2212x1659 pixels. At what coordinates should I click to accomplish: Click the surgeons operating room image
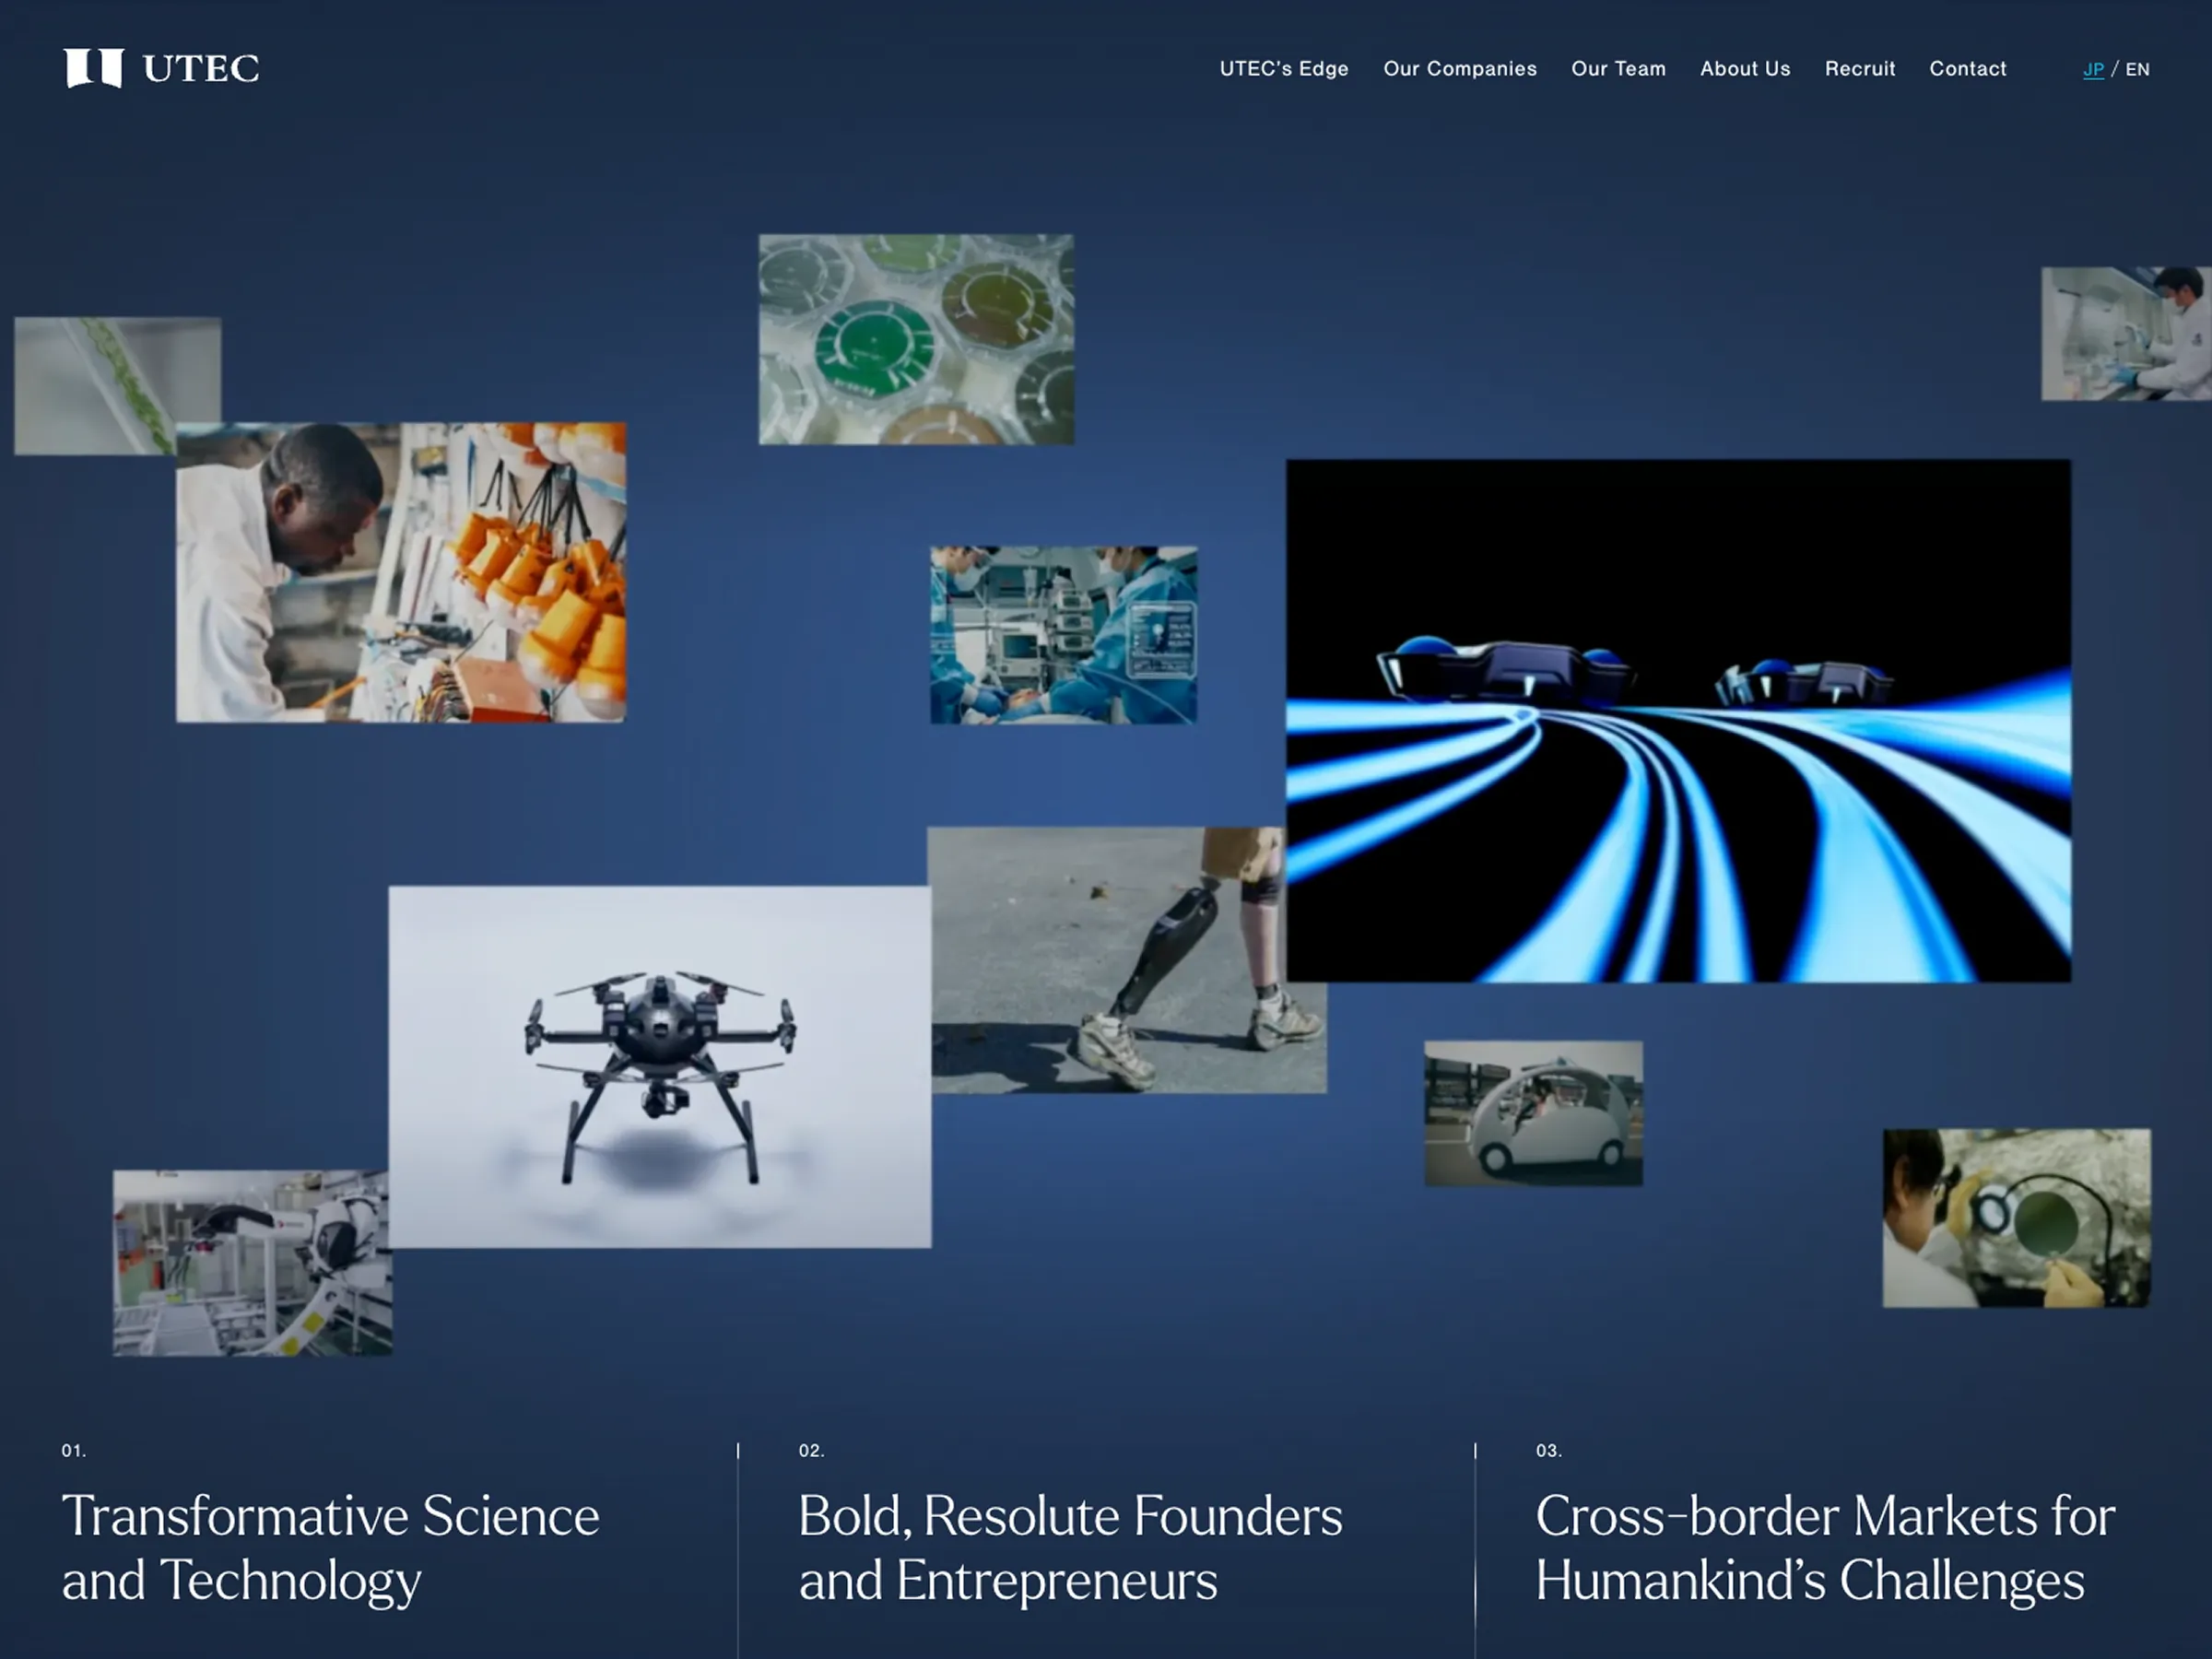1063,634
